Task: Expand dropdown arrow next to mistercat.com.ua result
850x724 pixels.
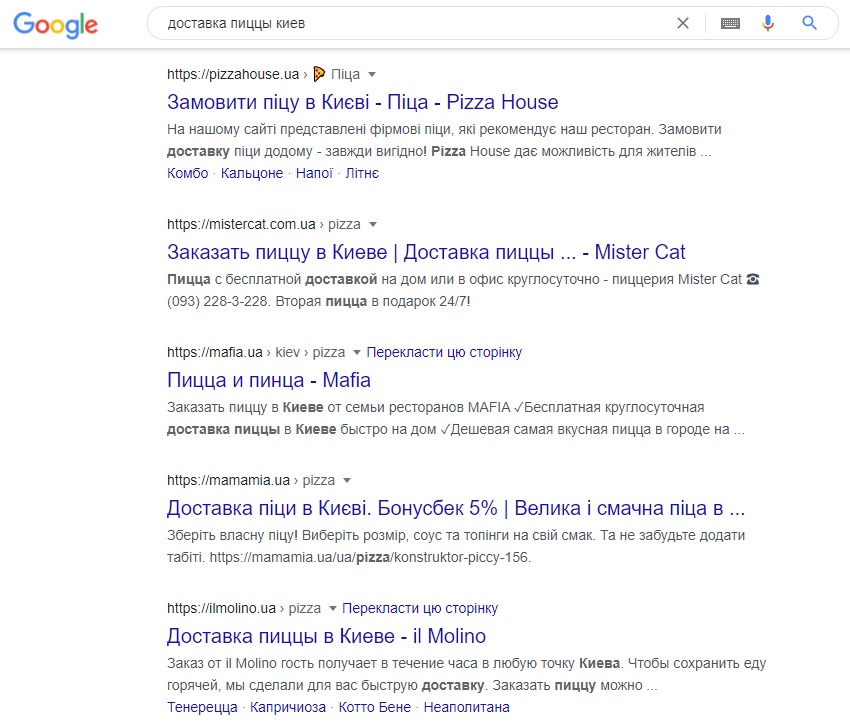Action: click(x=373, y=224)
